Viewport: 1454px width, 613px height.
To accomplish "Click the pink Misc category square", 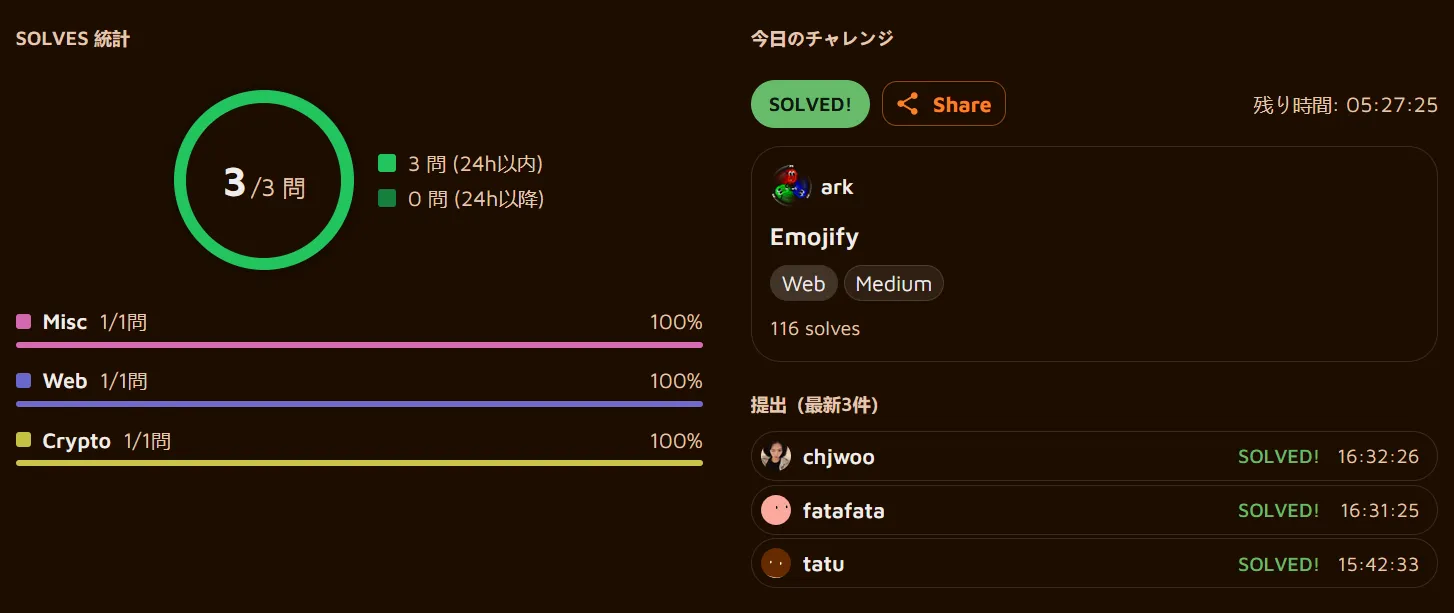I will [x=24, y=322].
